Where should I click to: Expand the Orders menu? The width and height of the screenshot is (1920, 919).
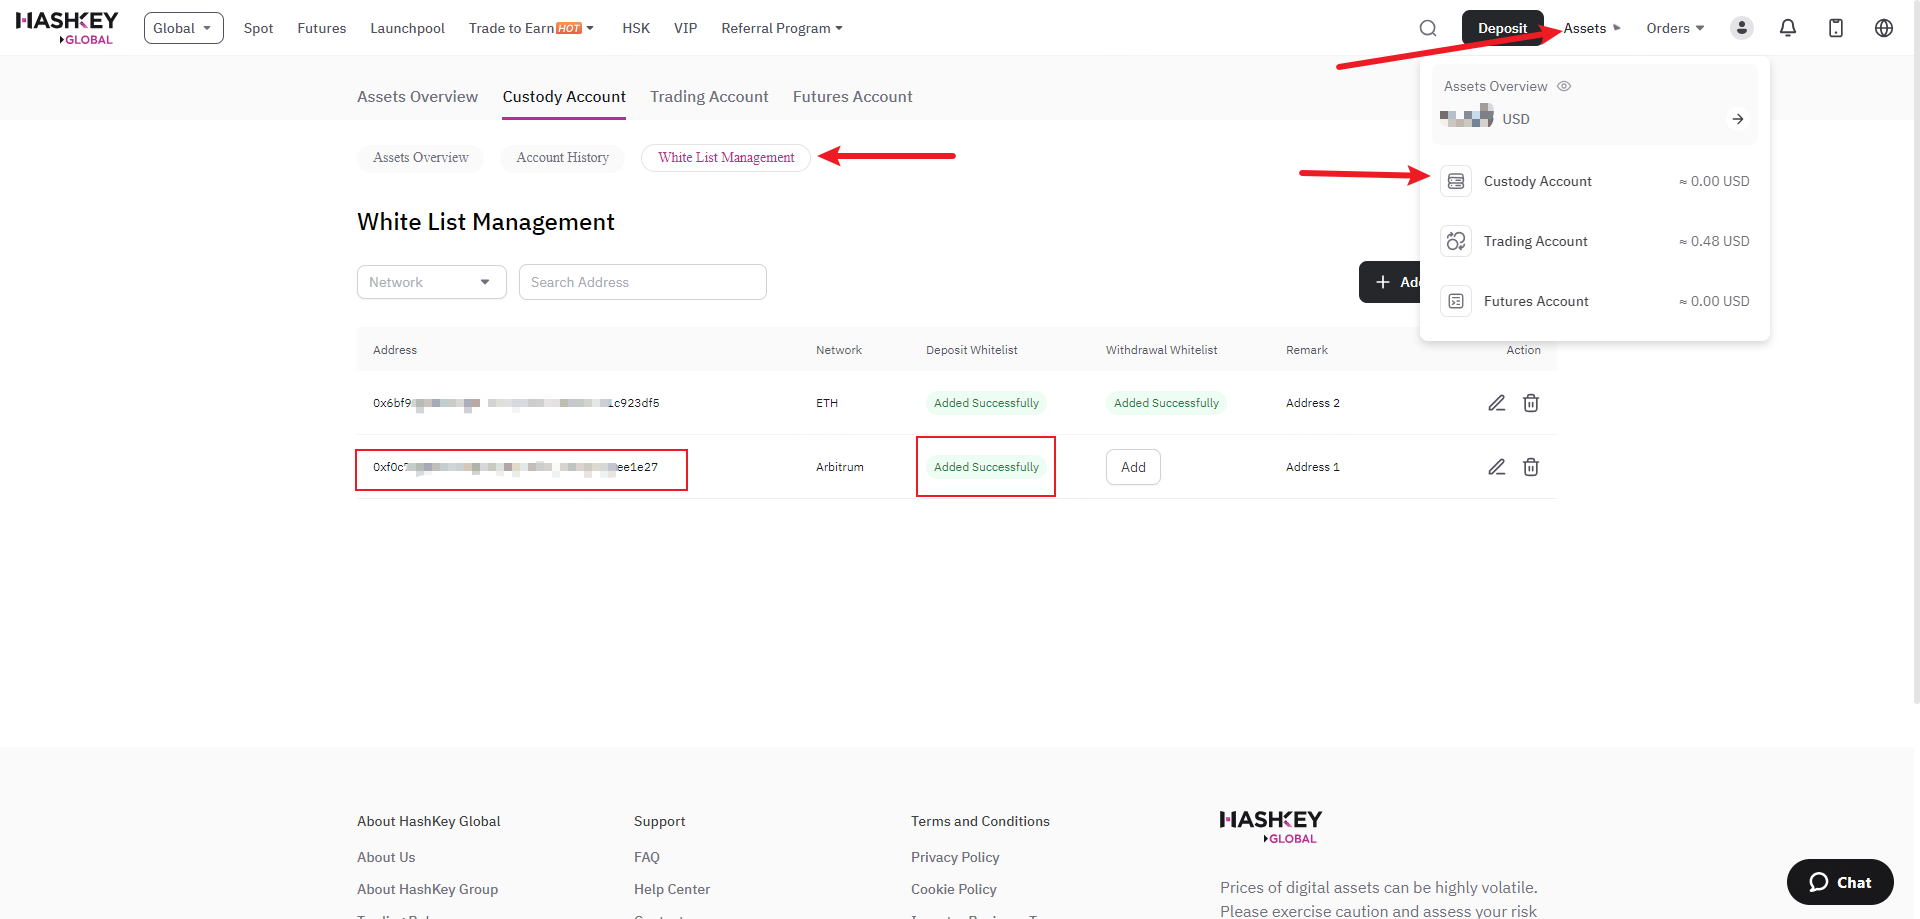pyautogui.click(x=1675, y=28)
